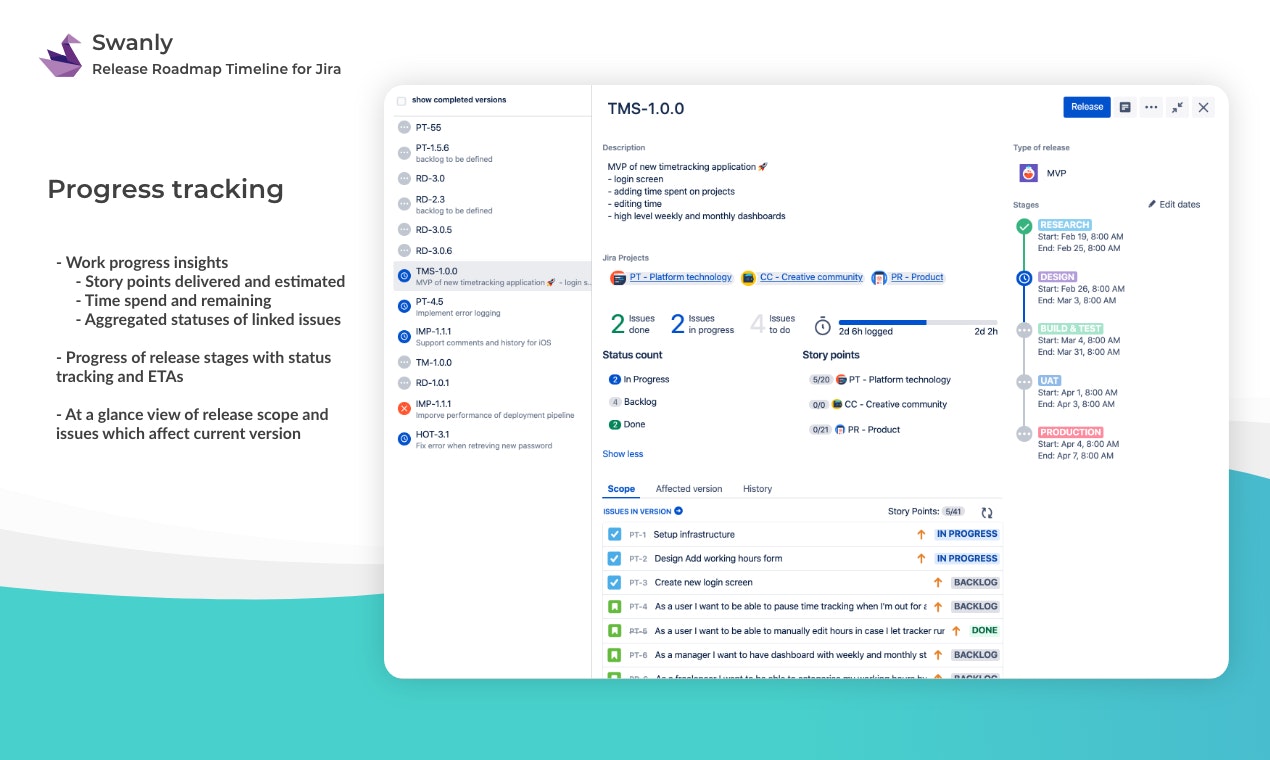Expand the Build & Test stage indicator

1023,329
